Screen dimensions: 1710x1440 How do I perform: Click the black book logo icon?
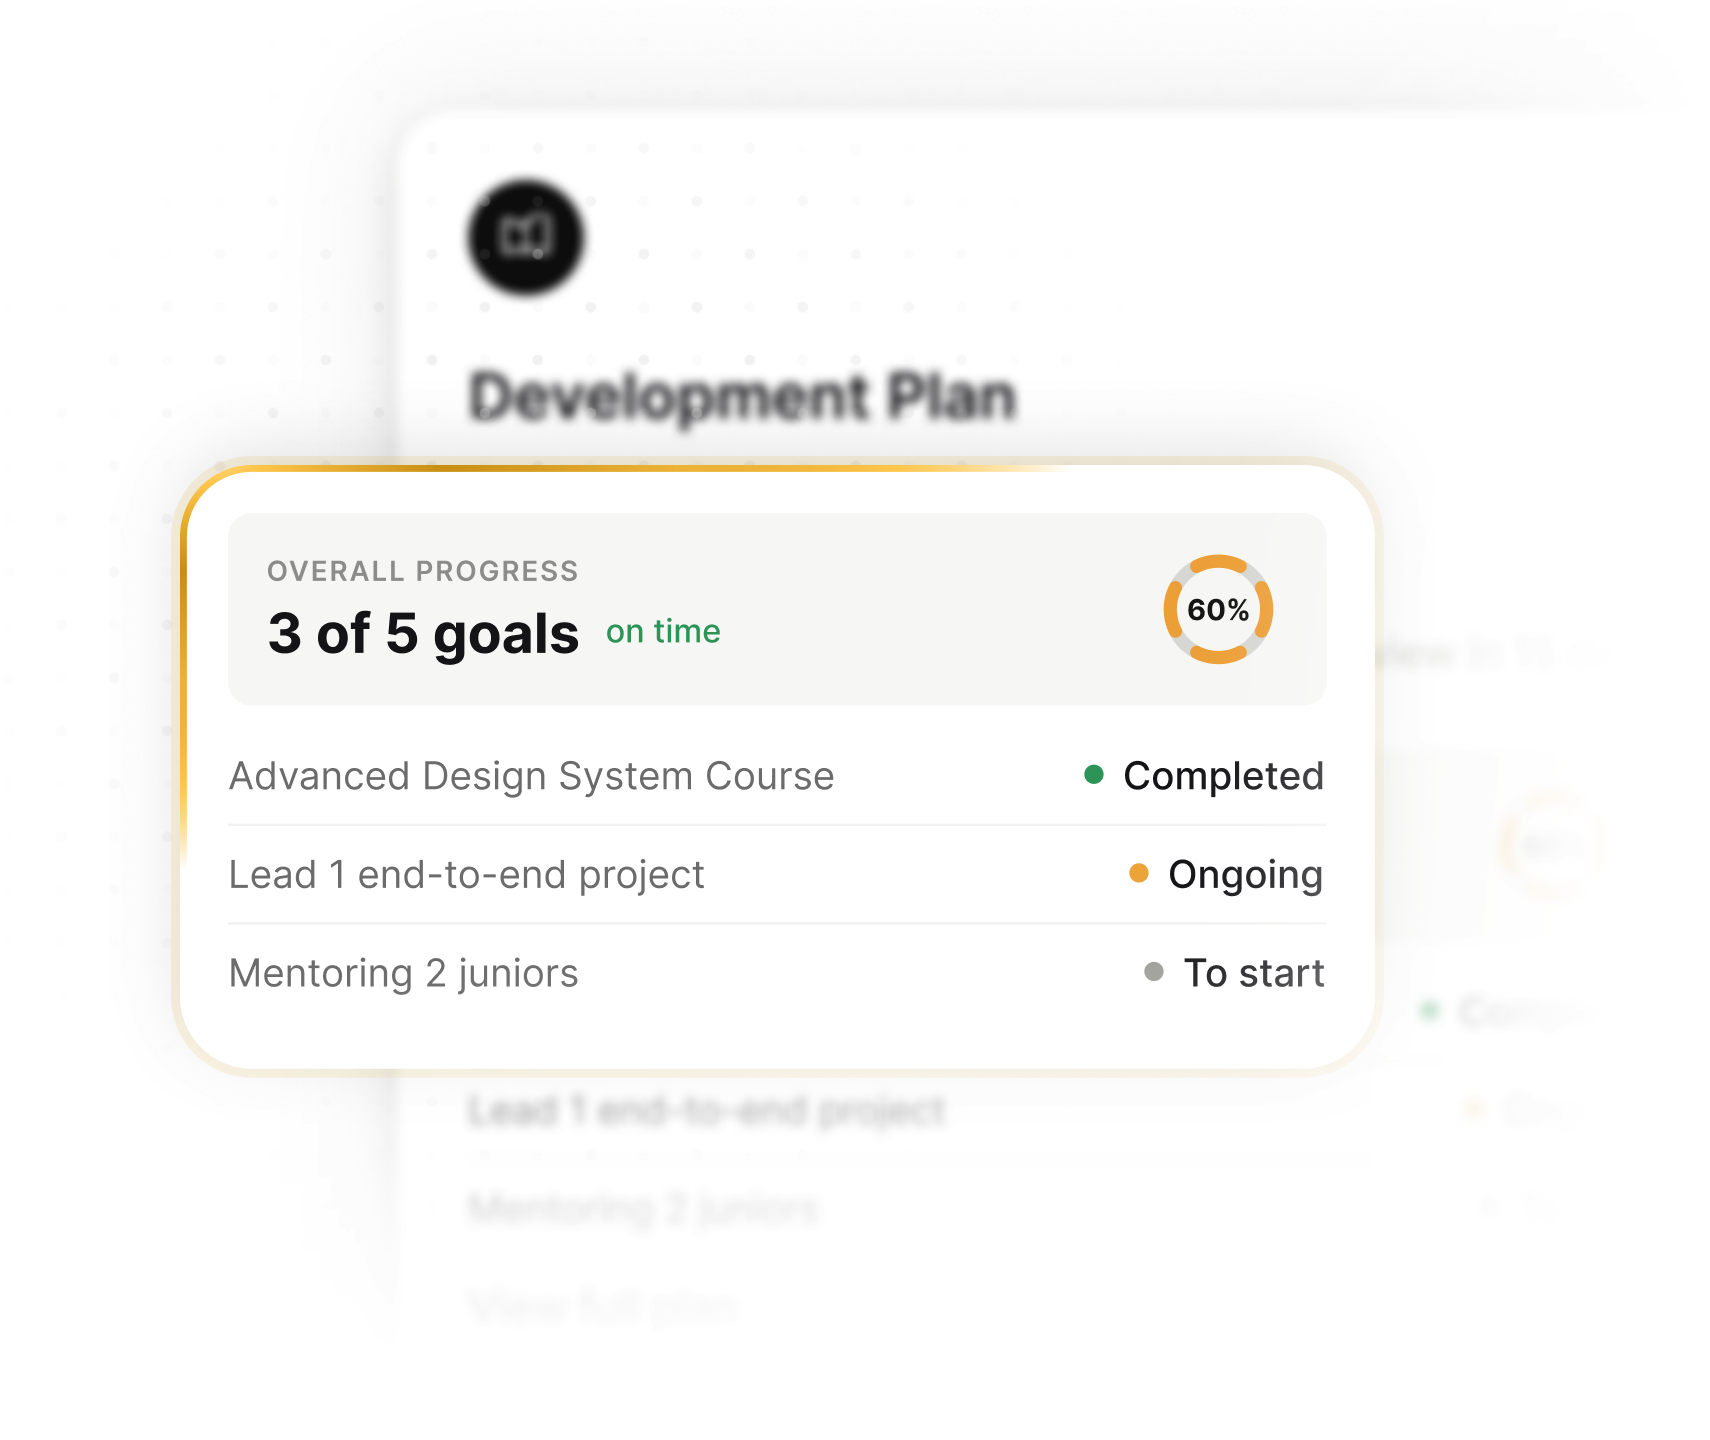[526, 237]
